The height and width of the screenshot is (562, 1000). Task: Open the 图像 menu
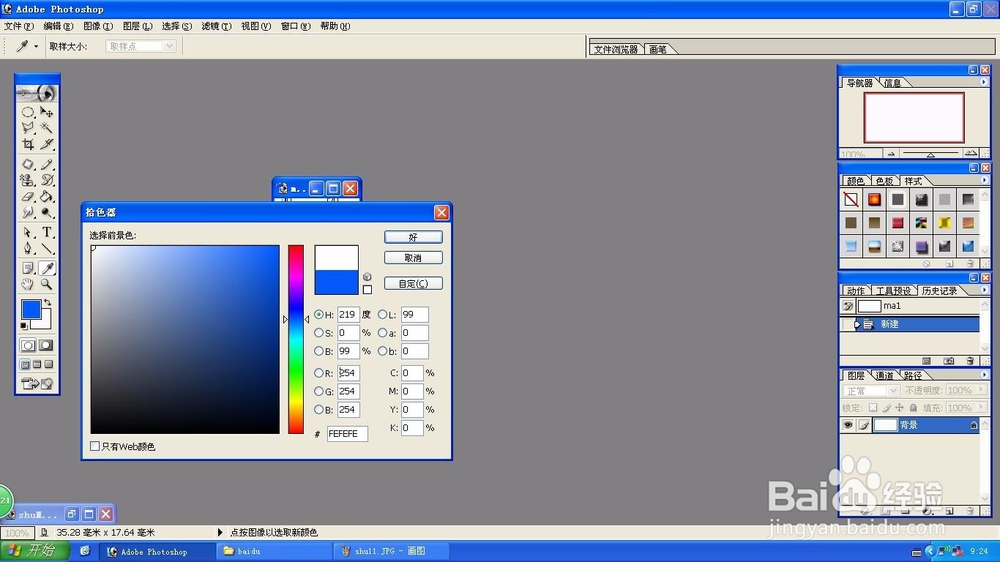pyautogui.click(x=98, y=26)
